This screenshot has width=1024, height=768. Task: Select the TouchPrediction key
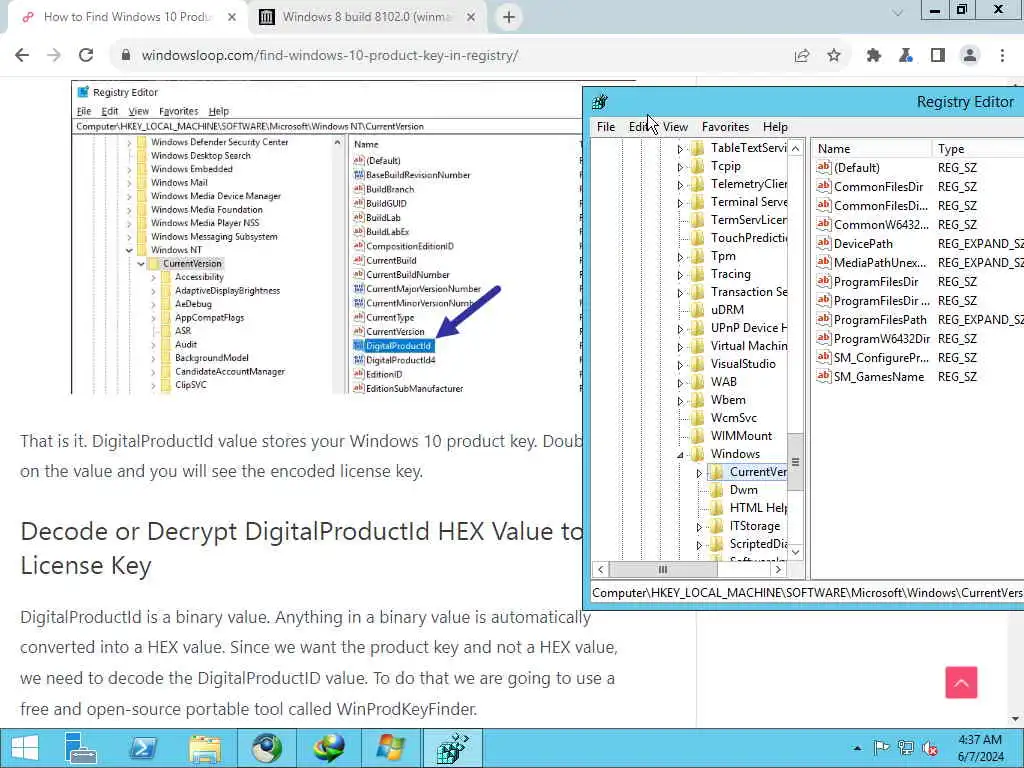tap(748, 238)
